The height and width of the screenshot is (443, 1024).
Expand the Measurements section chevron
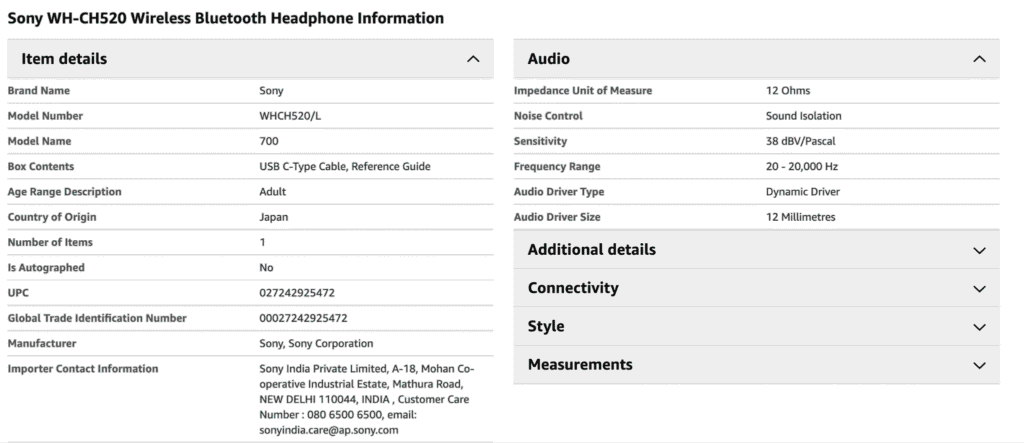979,365
